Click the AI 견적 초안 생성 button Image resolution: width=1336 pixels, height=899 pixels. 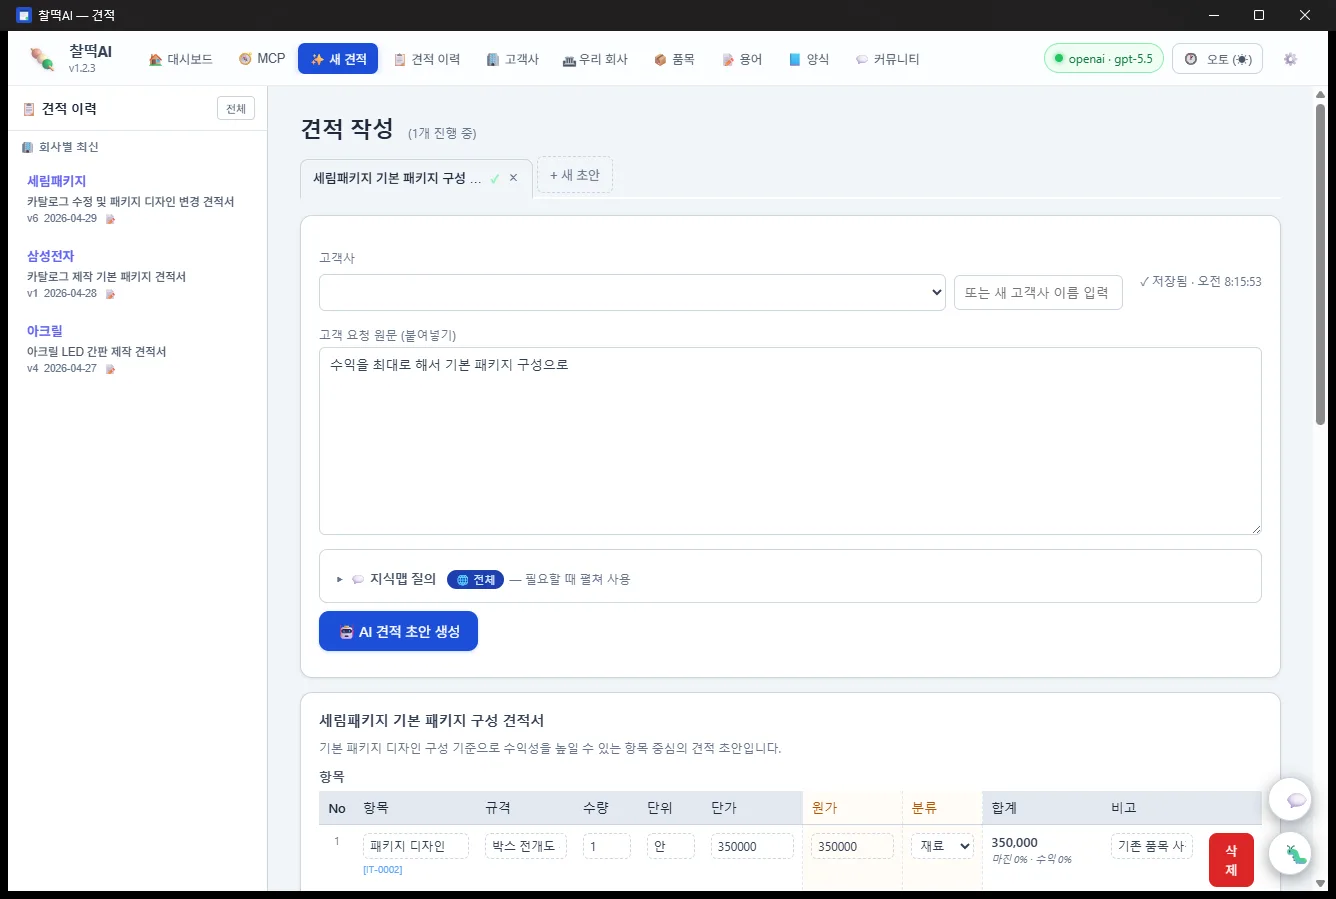[x=398, y=631]
